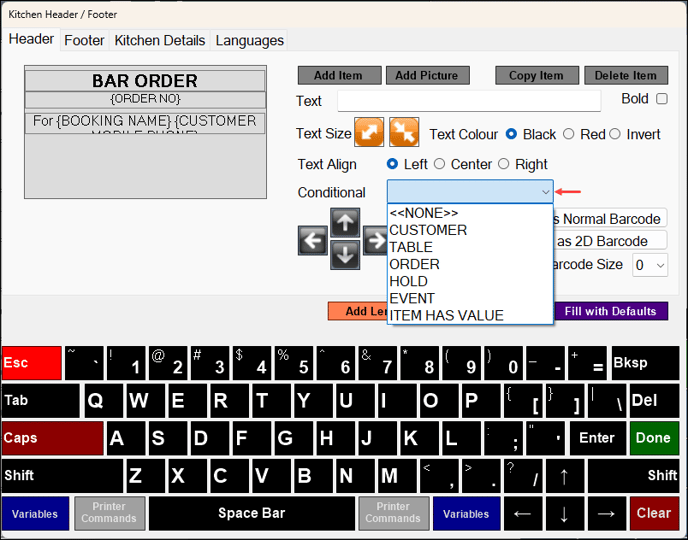Choose Center text alignment
688x540 pixels.
click(439, 164)
